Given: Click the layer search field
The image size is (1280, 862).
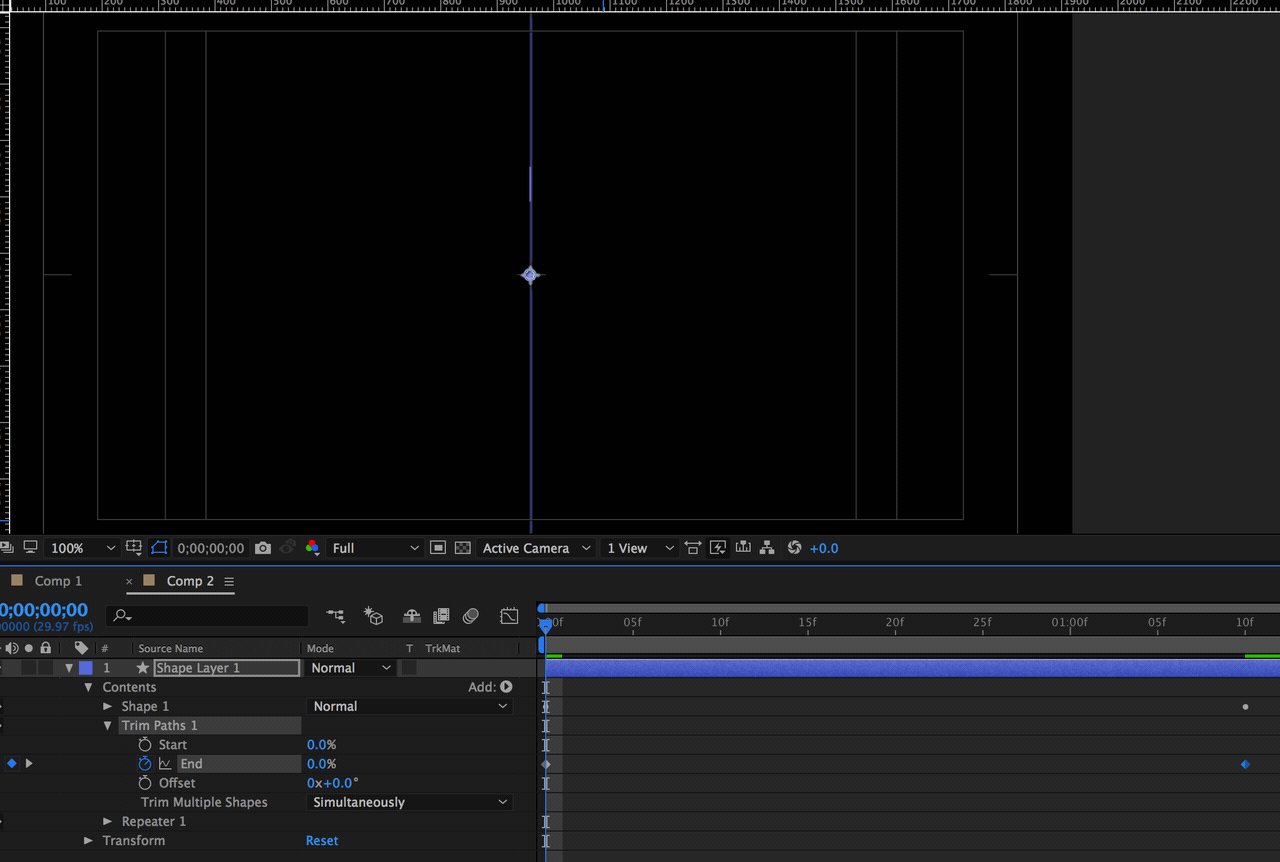Looking at the screenshot, I should [x=208, y=616].
